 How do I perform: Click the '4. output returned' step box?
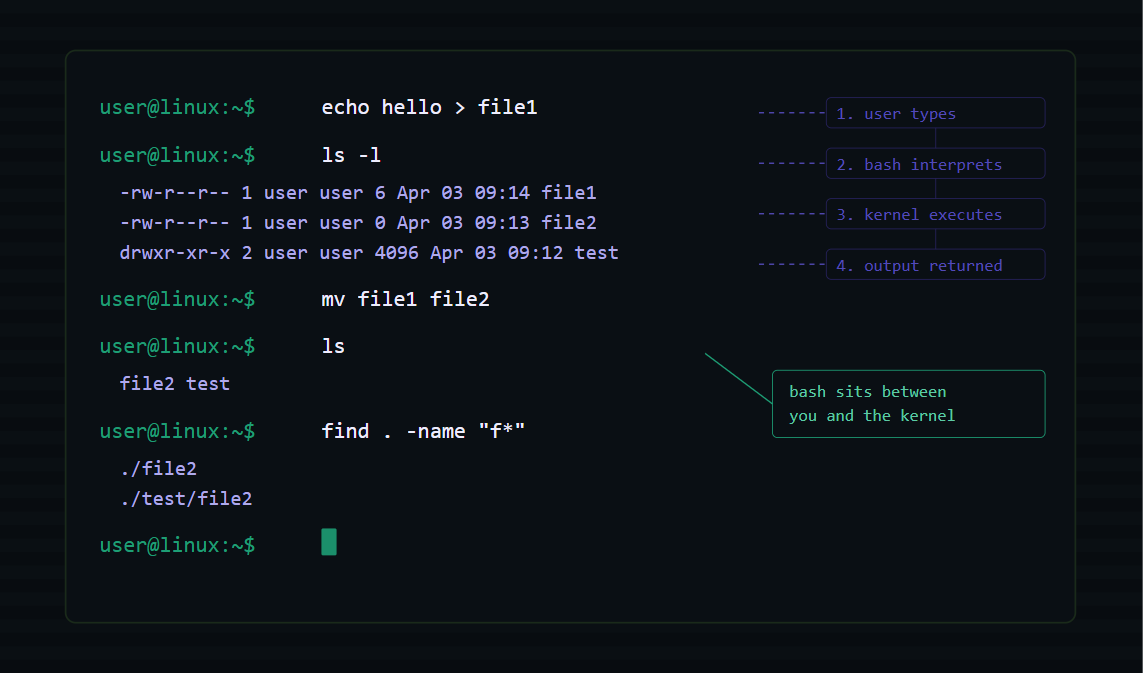(935, 264)
